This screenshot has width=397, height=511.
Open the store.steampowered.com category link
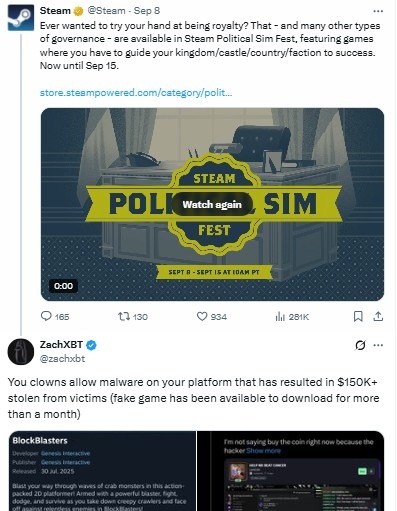coord(136,92)
